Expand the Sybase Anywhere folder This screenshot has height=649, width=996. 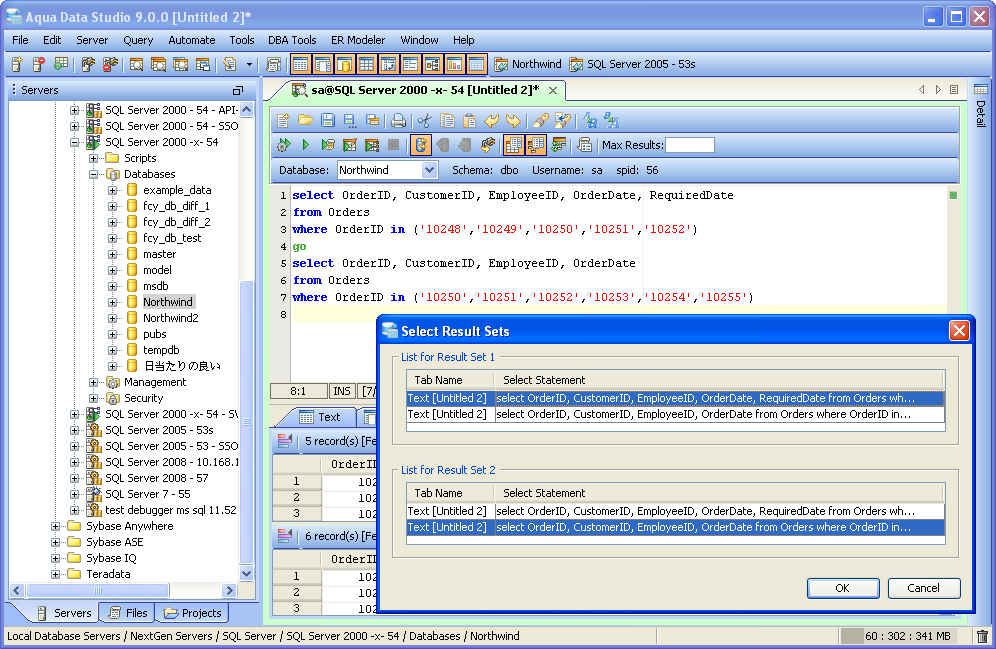point(55,526)
